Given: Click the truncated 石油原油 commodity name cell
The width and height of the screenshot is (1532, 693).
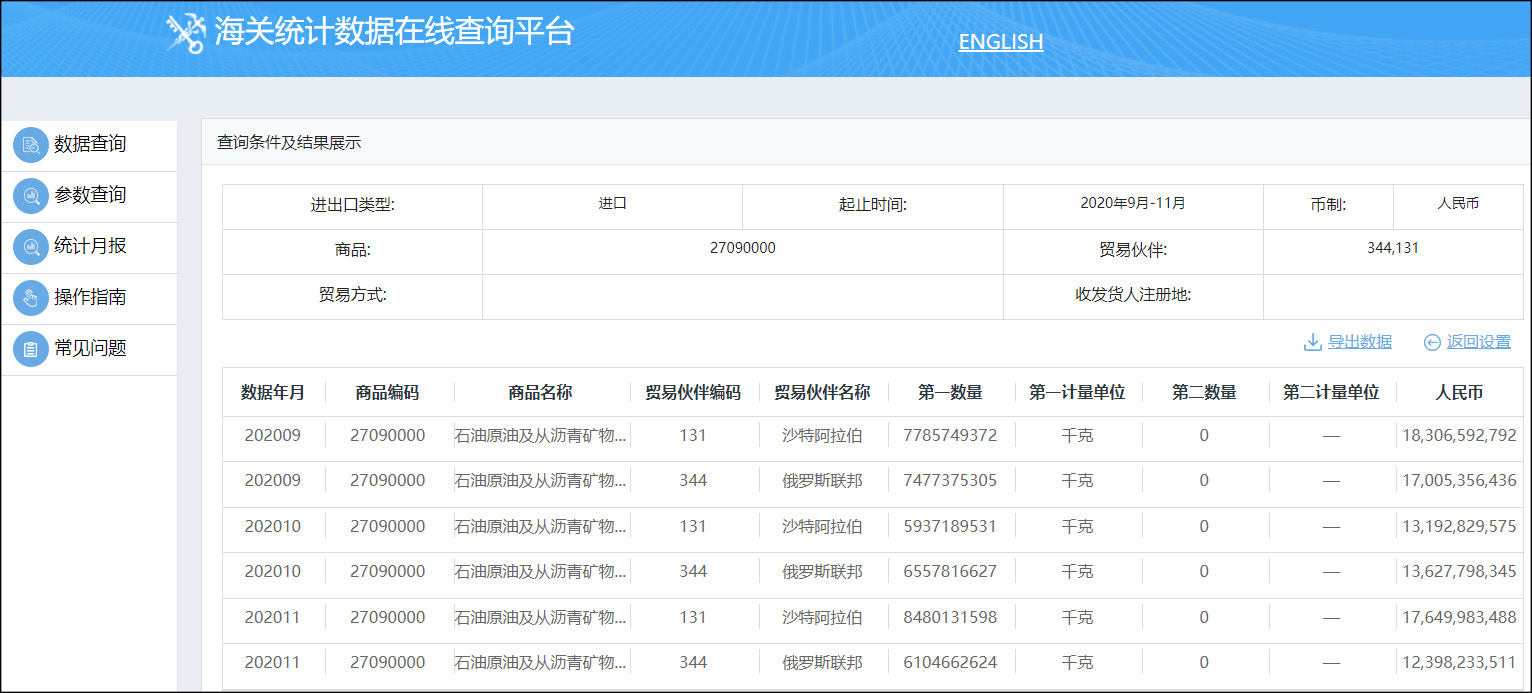Looking at the screenshot, I should (x=540, y=434).
